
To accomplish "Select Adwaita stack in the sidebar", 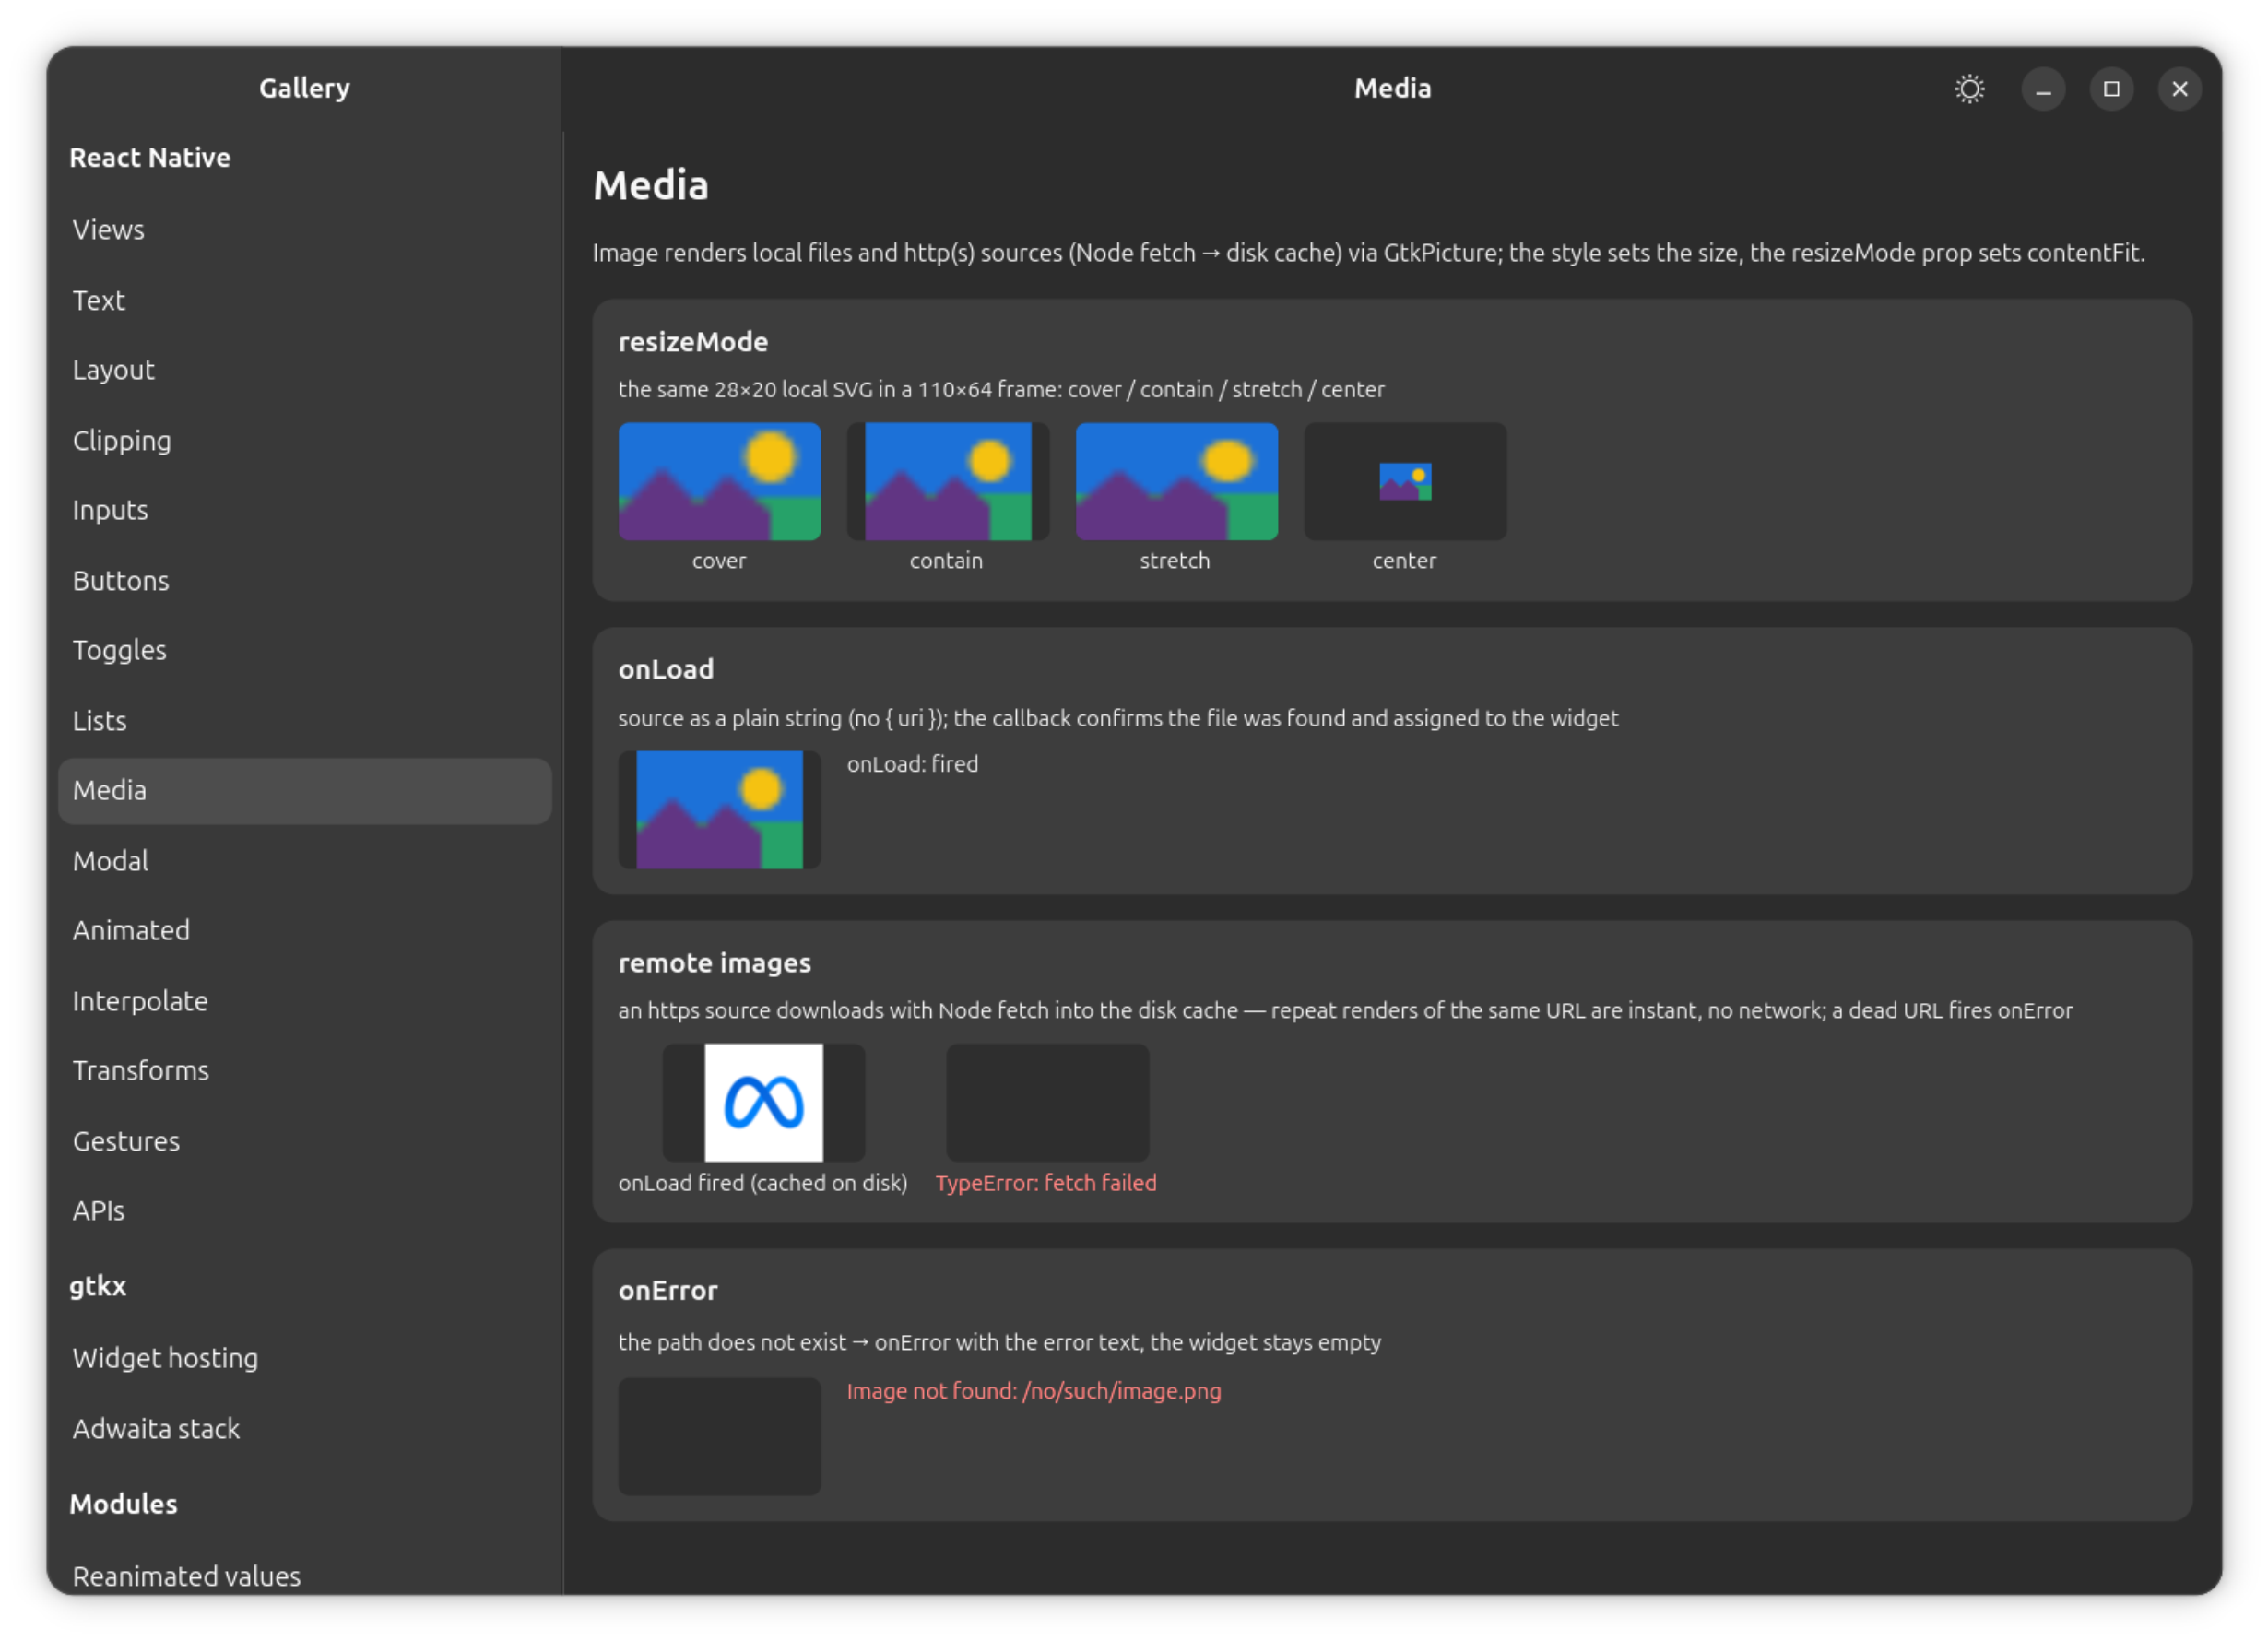I will [305, 1428].
